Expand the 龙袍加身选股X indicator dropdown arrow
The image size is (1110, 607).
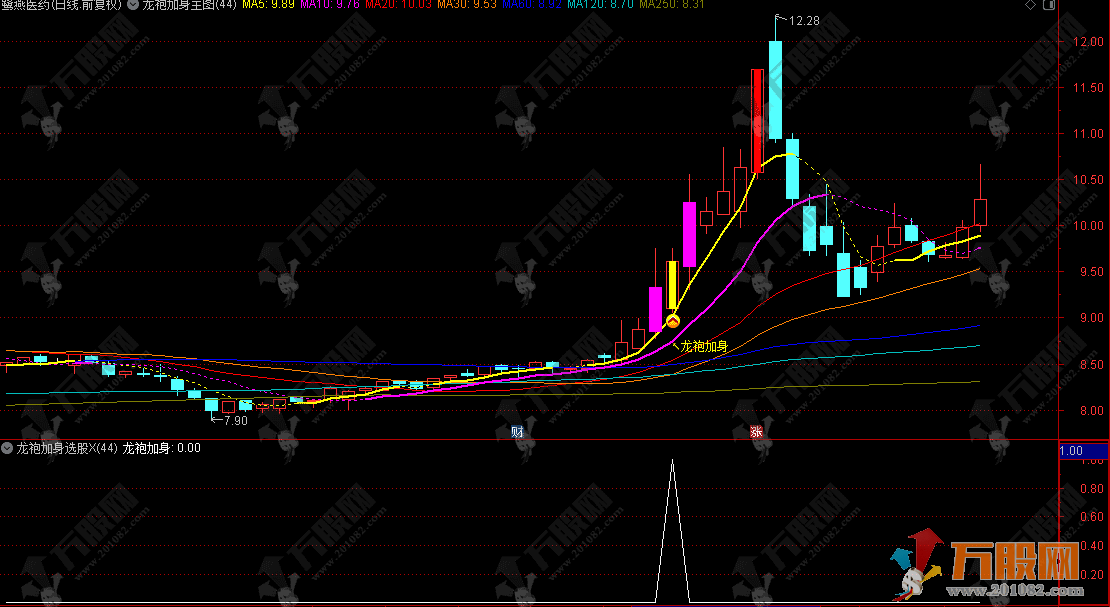pos(8,448)
